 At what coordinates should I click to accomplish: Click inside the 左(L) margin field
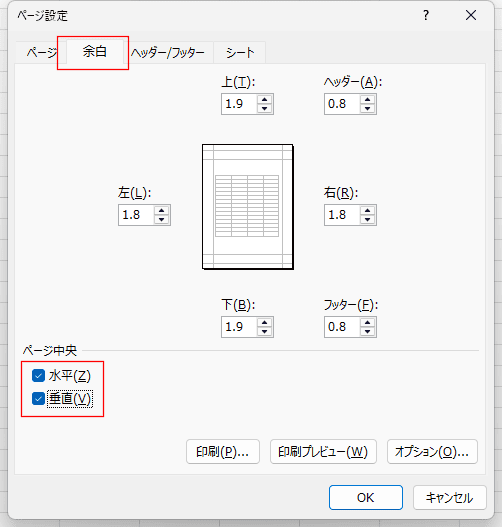tap(136, 215)
